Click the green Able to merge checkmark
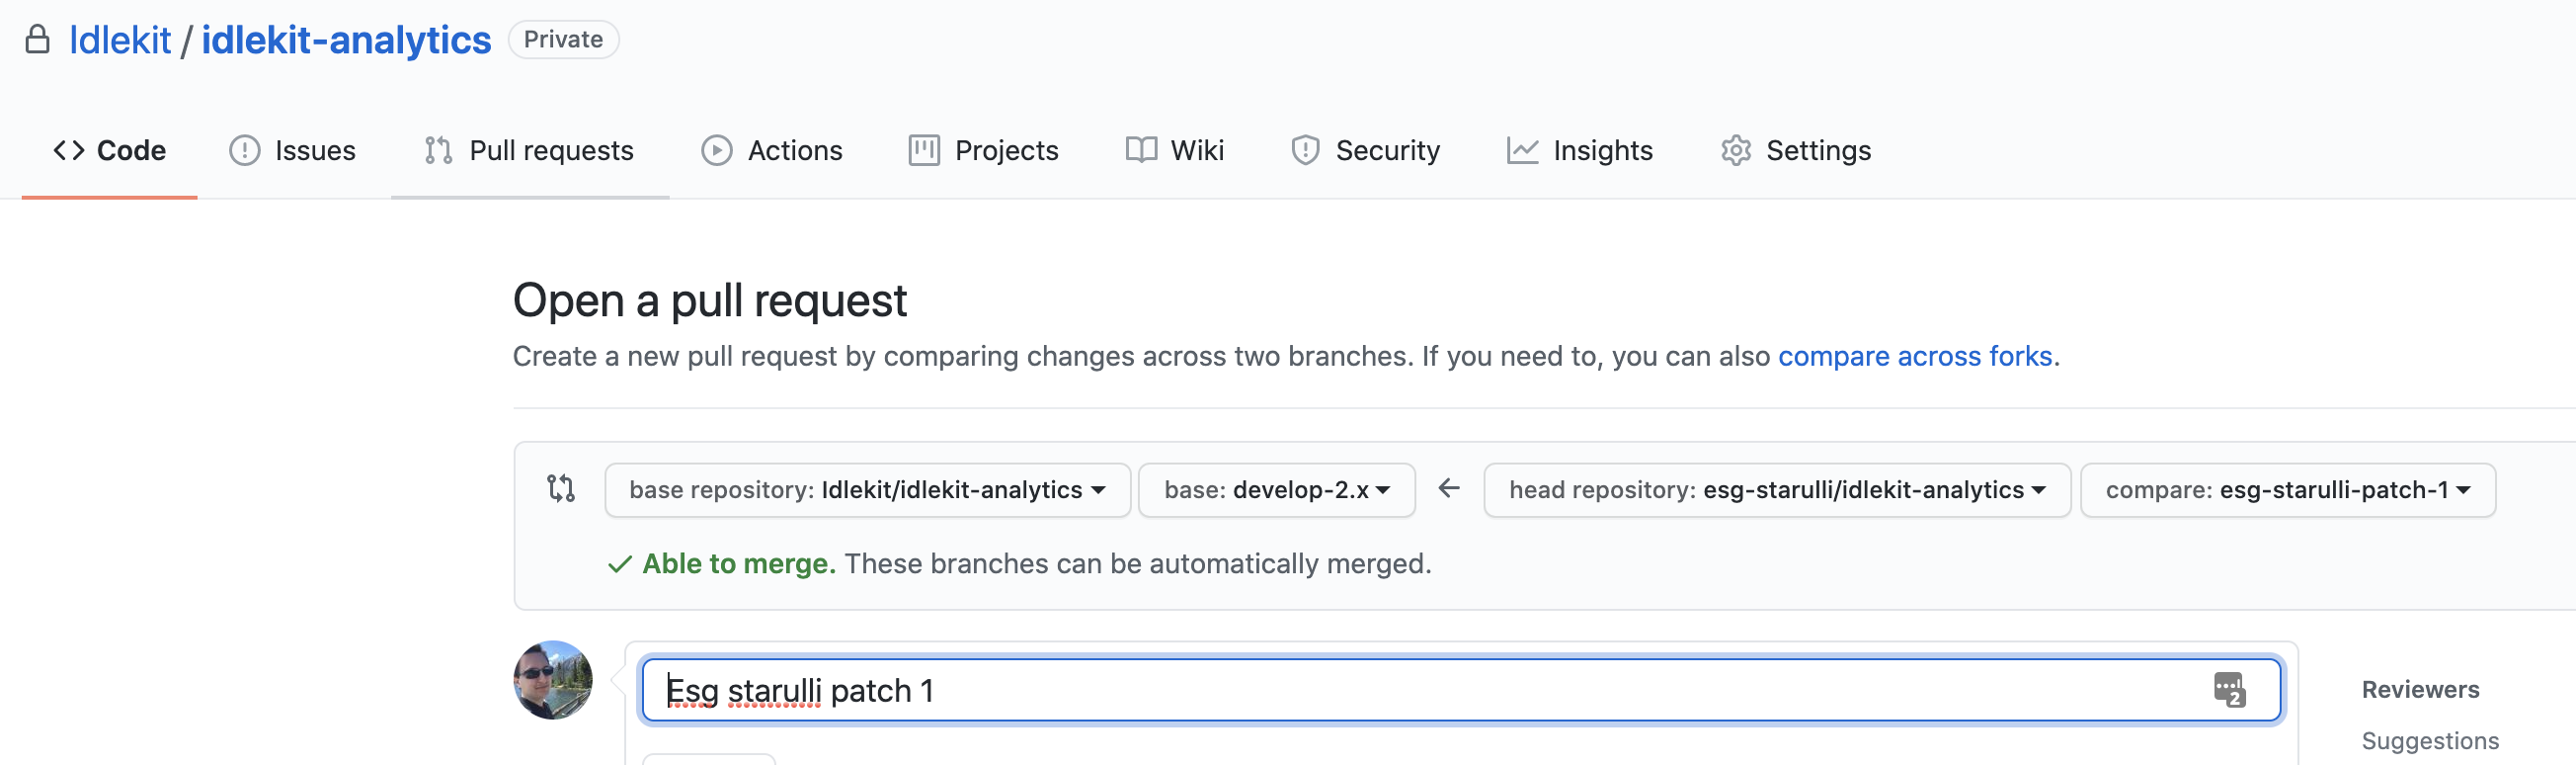 pos(620,564)
